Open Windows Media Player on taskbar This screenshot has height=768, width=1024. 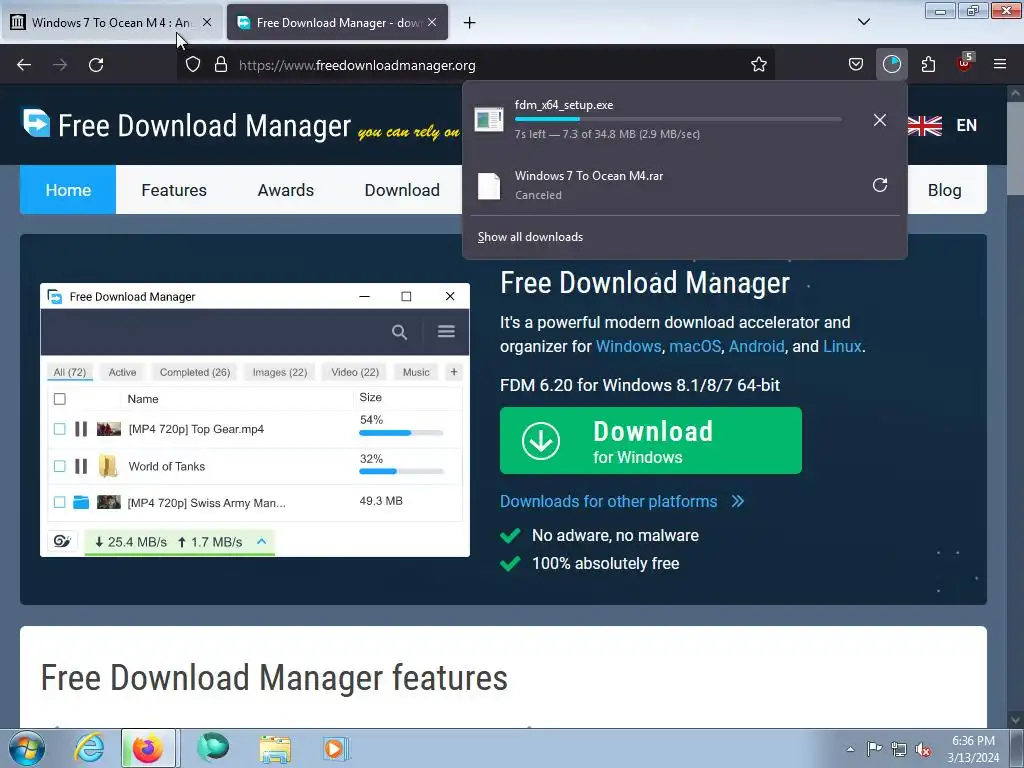click(x=336, y=748)
